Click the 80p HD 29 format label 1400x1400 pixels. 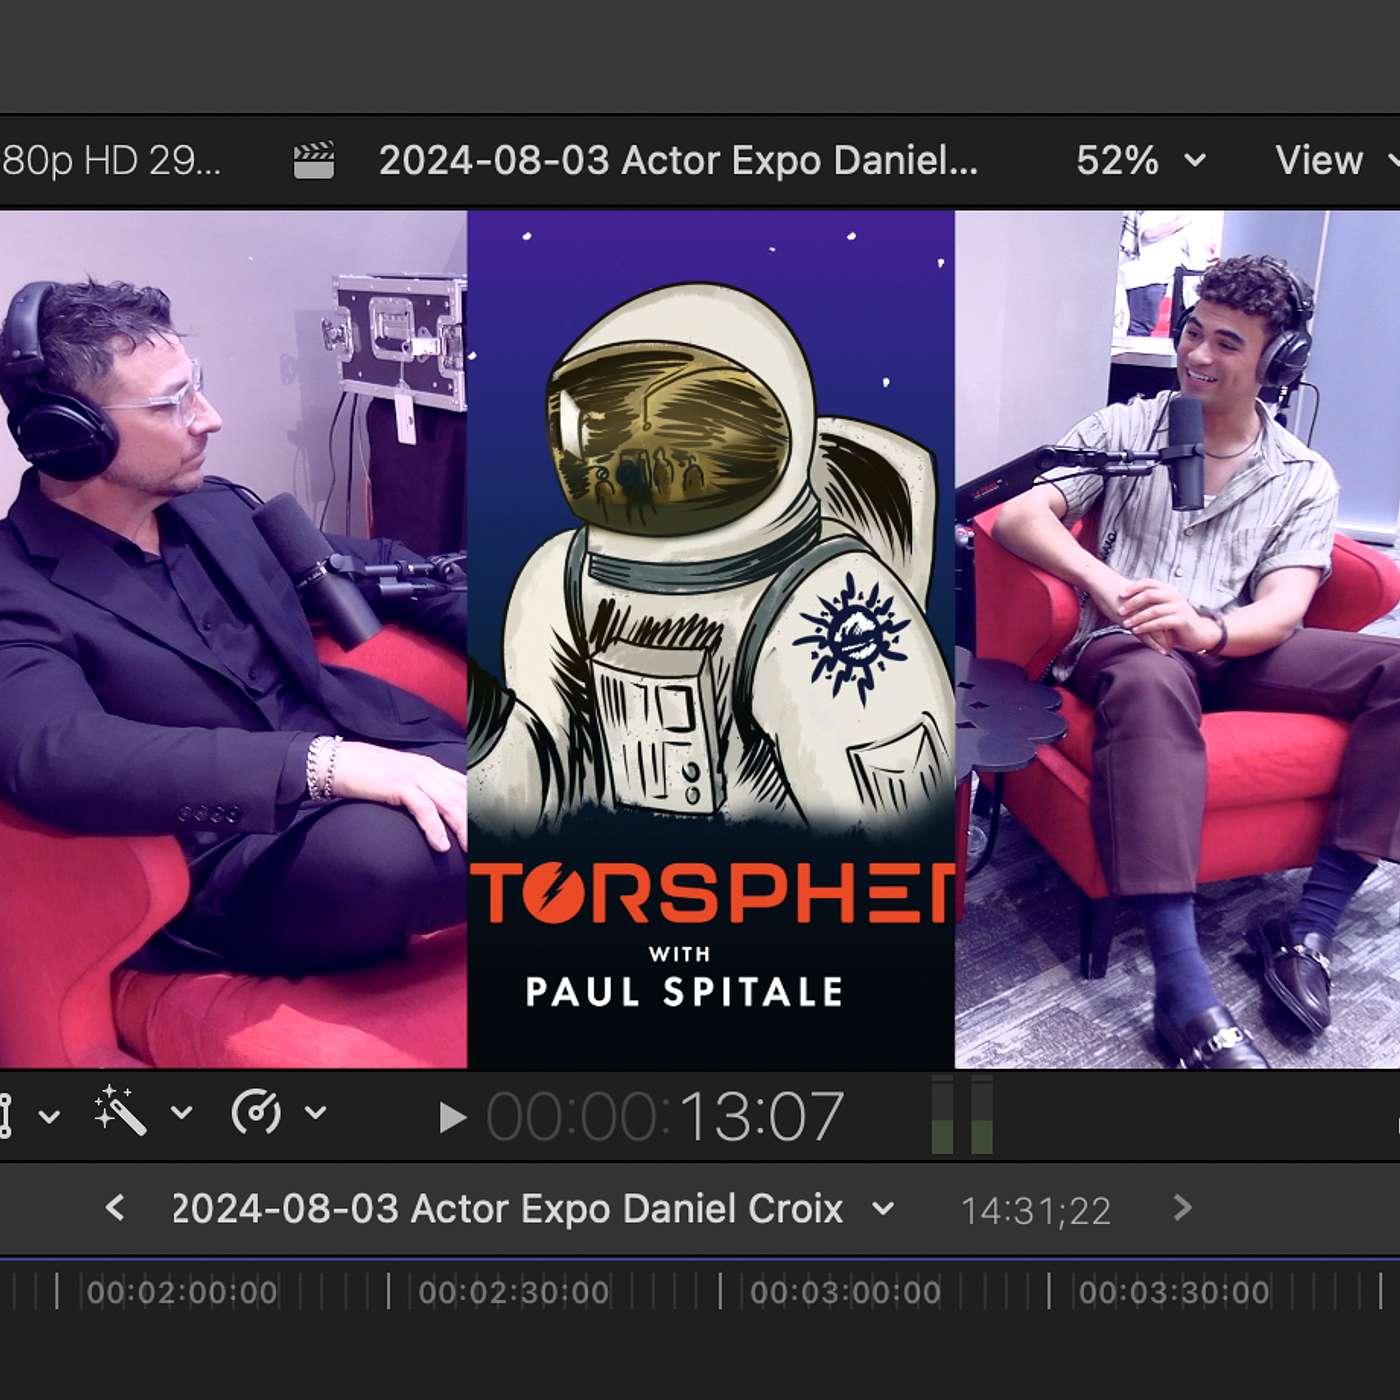pyautogui.click(x=110, y=160)
